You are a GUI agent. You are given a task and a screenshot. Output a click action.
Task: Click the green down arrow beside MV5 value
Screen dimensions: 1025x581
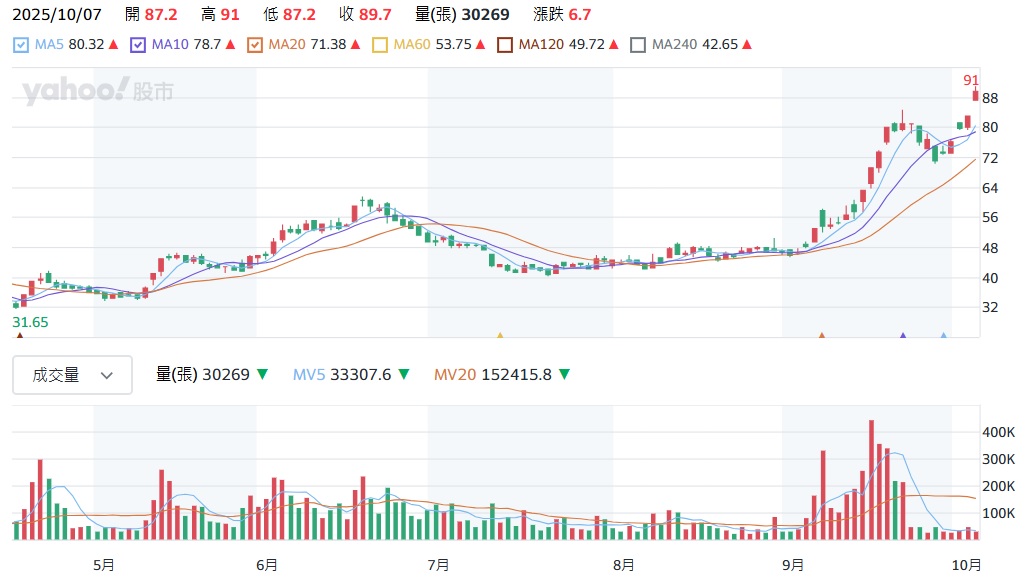pyautogui.click(x=404, y=375)
